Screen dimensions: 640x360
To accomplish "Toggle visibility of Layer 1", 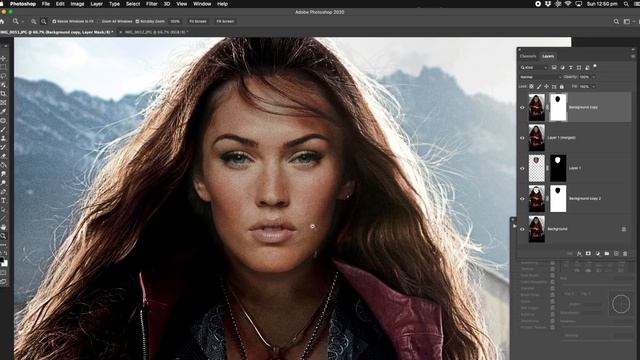I will click(522, 168).
